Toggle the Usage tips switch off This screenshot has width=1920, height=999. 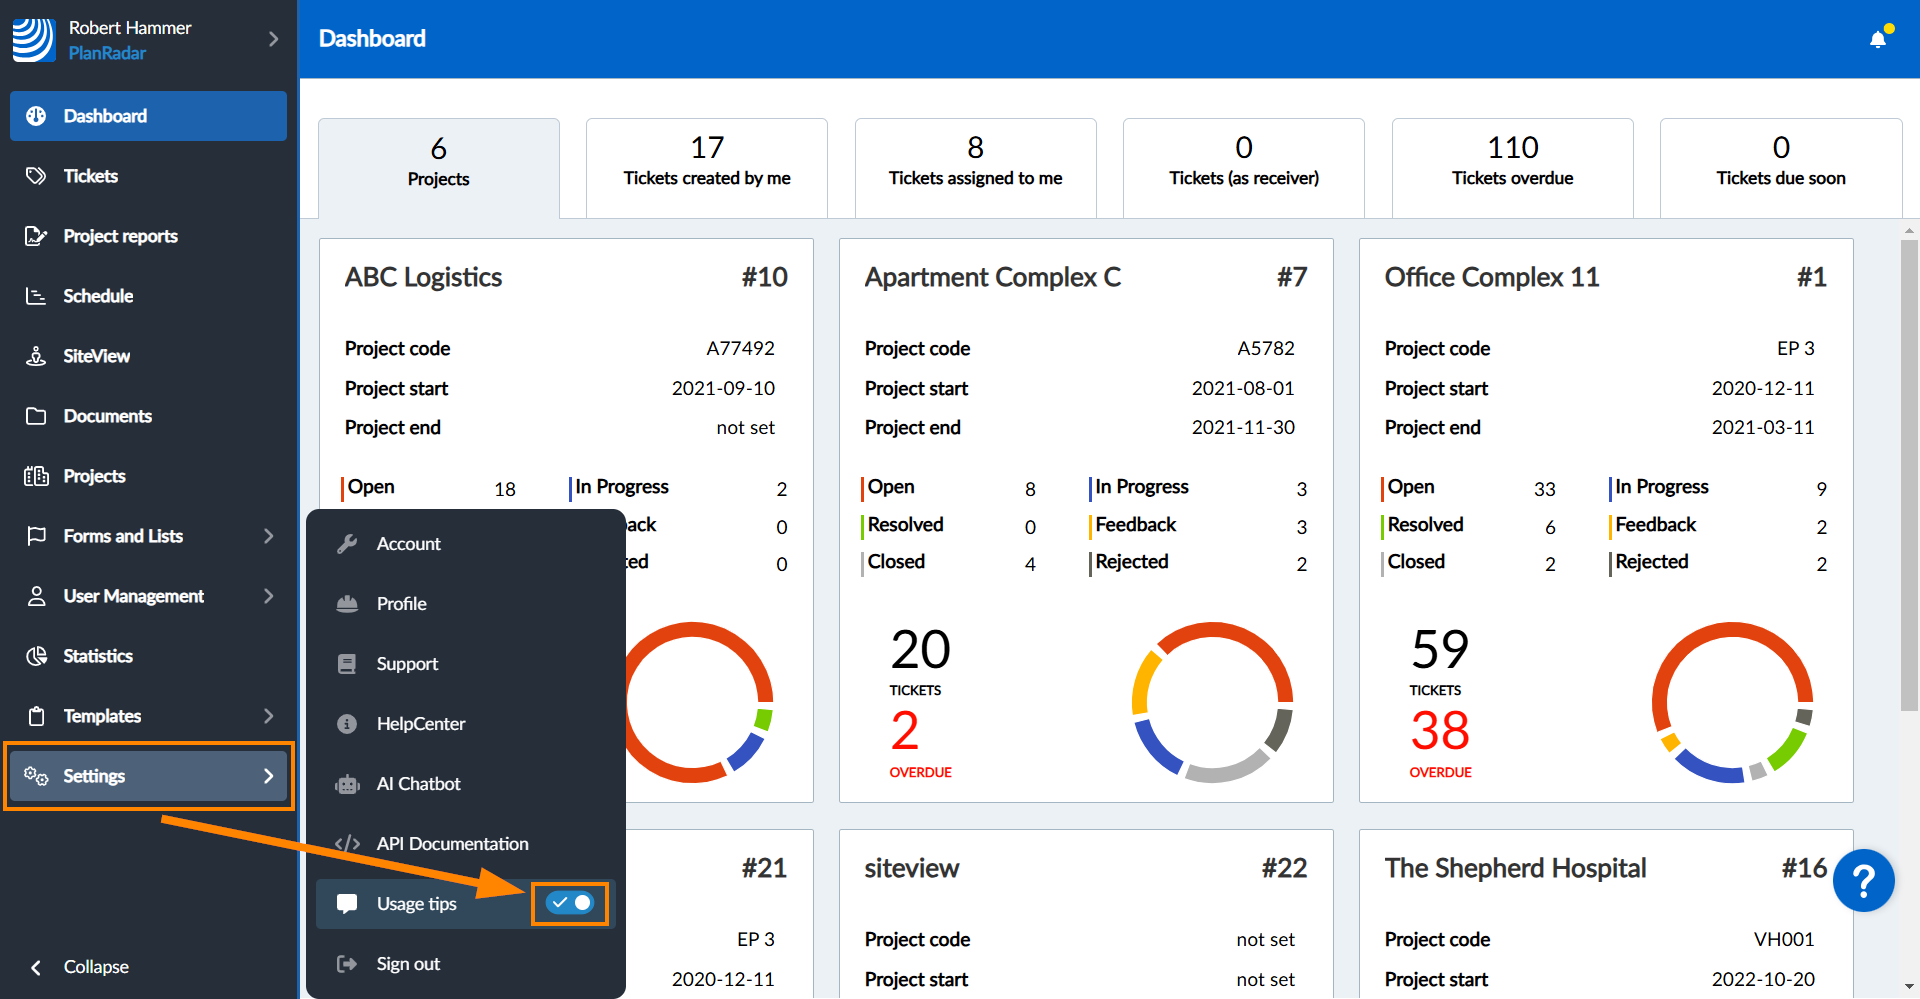(570, 903)
